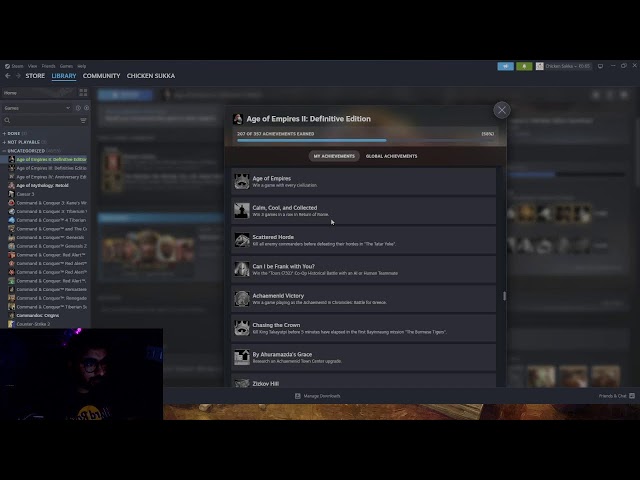The height and width of the screenshot is (480, 640).
Task: Click the Home button in sidebar
Action: tap(37, 93)
